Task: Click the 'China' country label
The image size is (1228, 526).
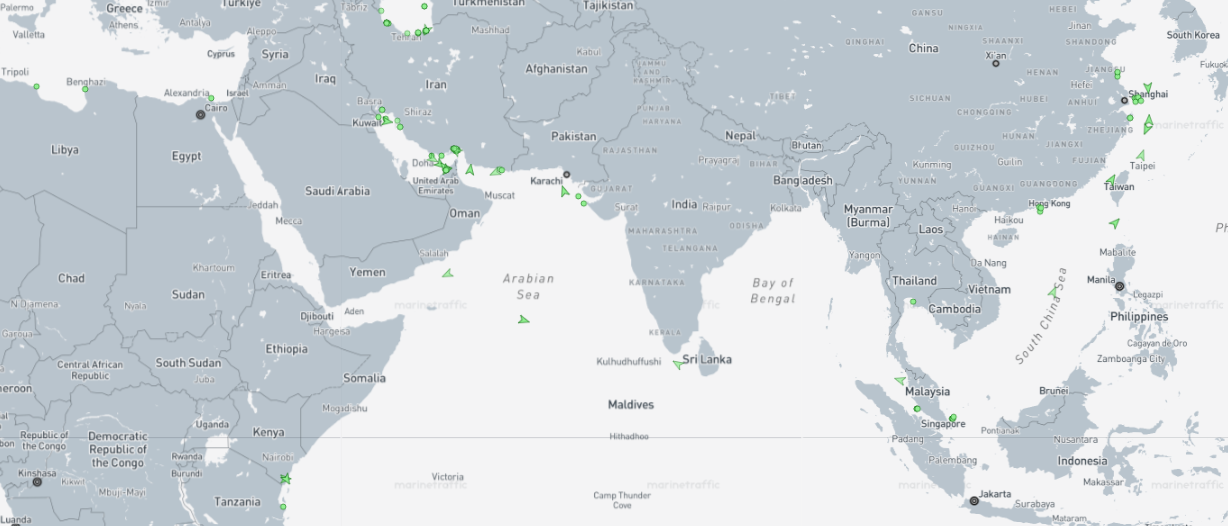Action: tap(924, 48)
